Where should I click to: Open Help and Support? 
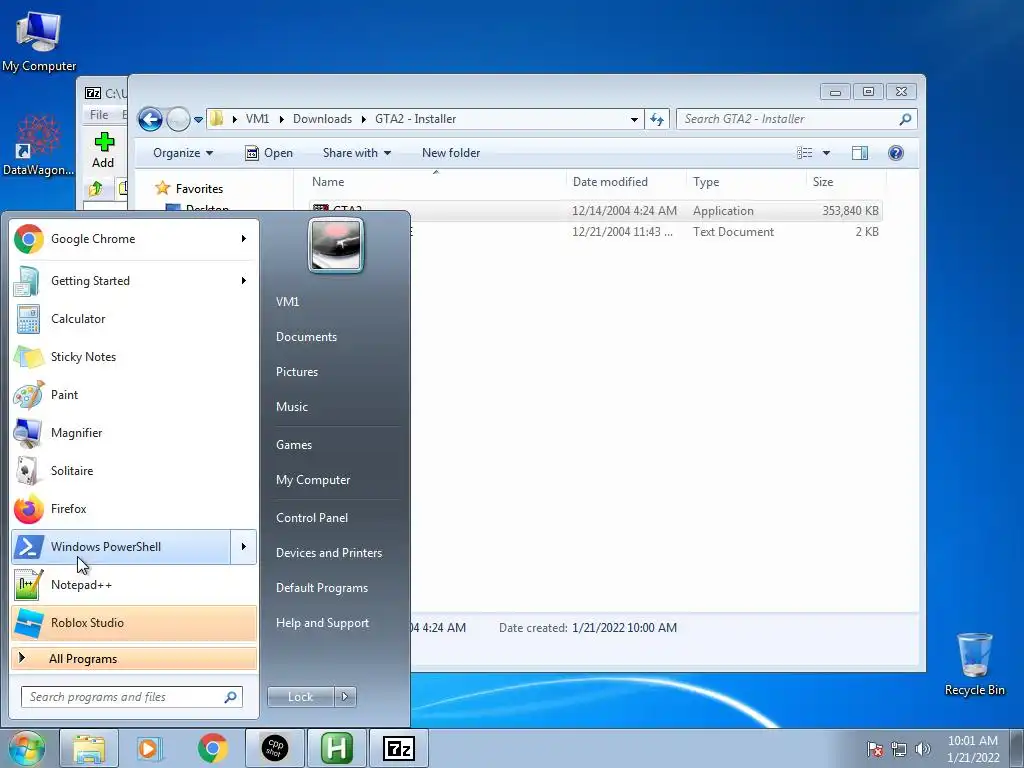[322, 623]
